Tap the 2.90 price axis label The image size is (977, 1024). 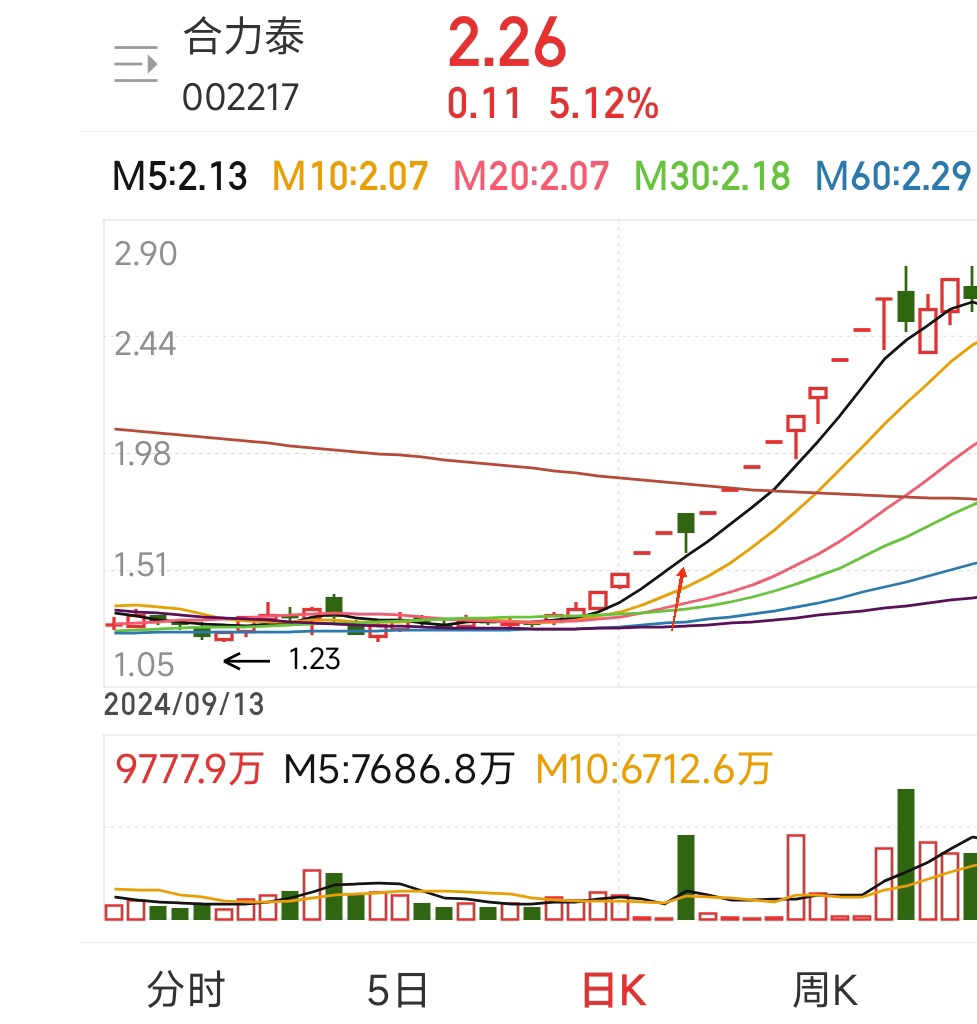coord(146,253)
